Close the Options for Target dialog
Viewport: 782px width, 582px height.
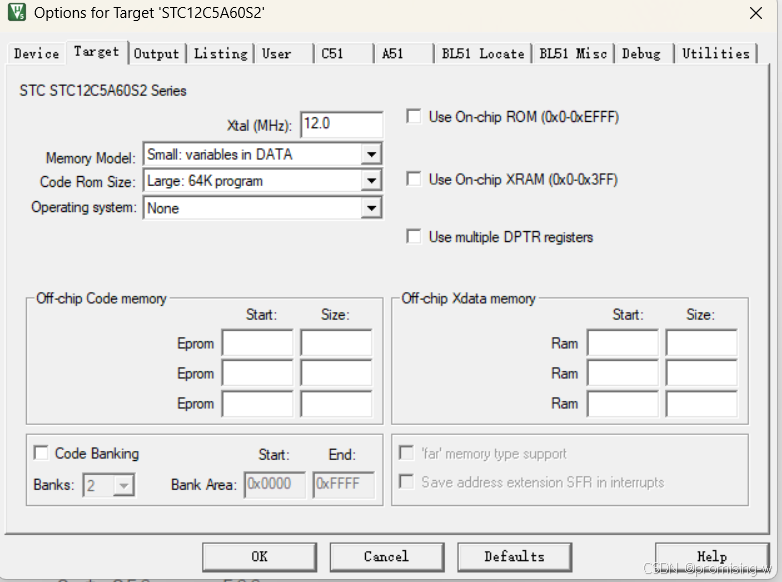(756, 13)
